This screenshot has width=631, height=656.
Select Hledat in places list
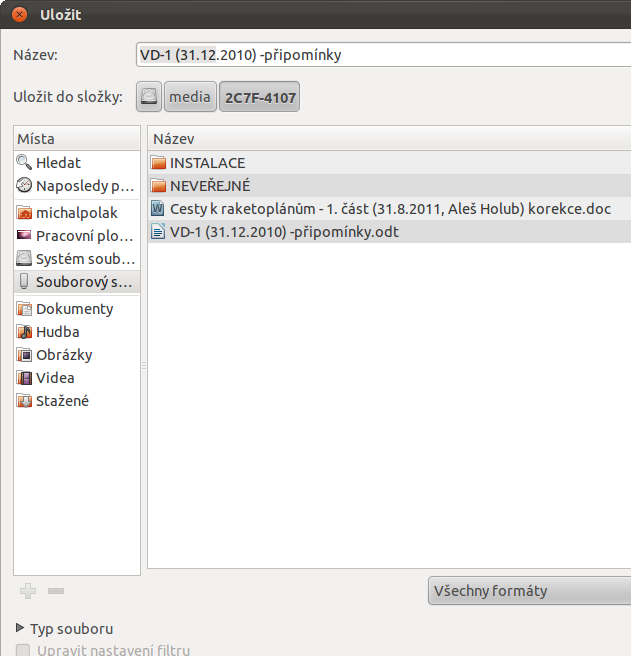point(77,162)
